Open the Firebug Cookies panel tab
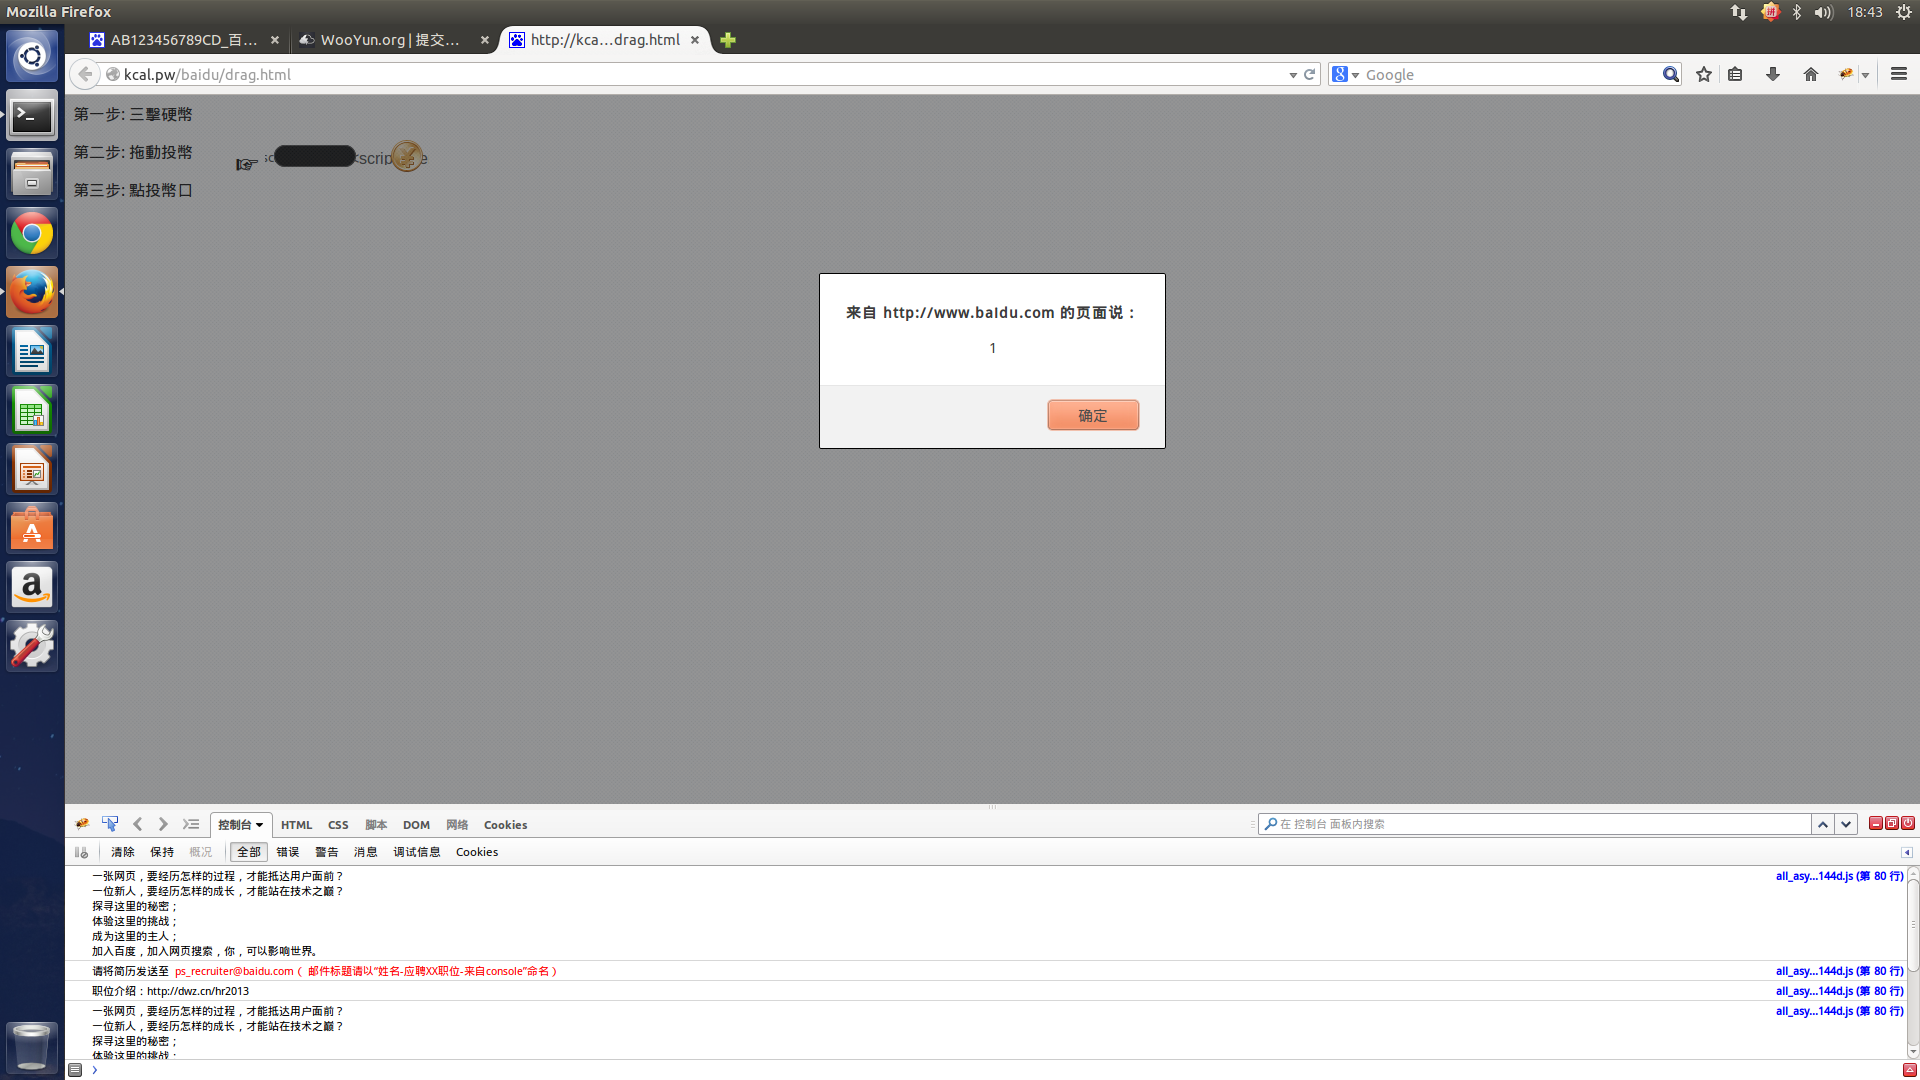 click(x=506, y=825)
